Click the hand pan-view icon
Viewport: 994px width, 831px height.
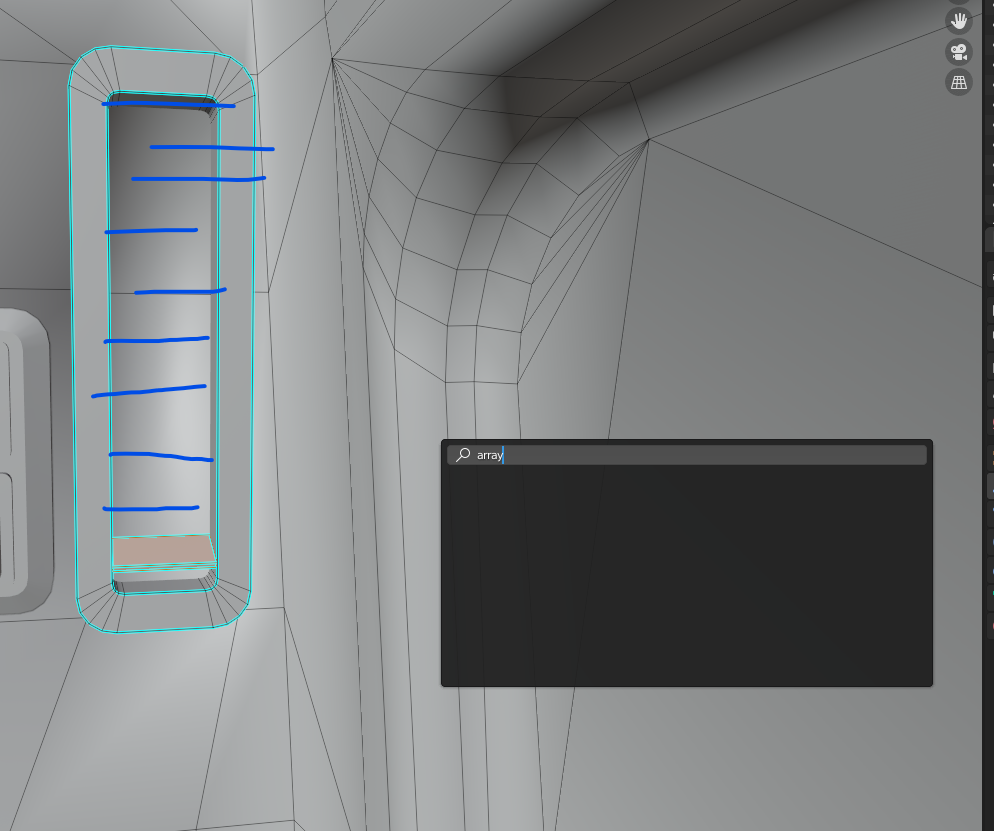click(958, 20)
